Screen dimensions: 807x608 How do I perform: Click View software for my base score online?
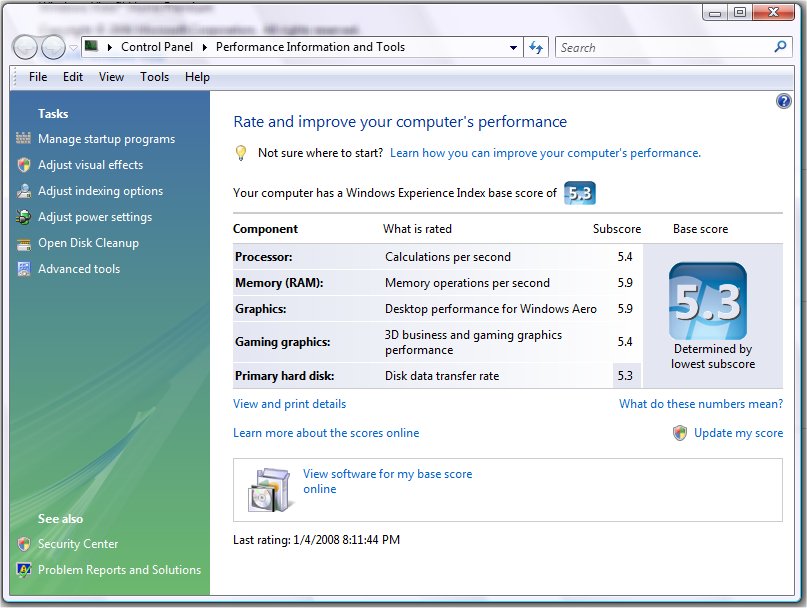click(x=387, y=481)
